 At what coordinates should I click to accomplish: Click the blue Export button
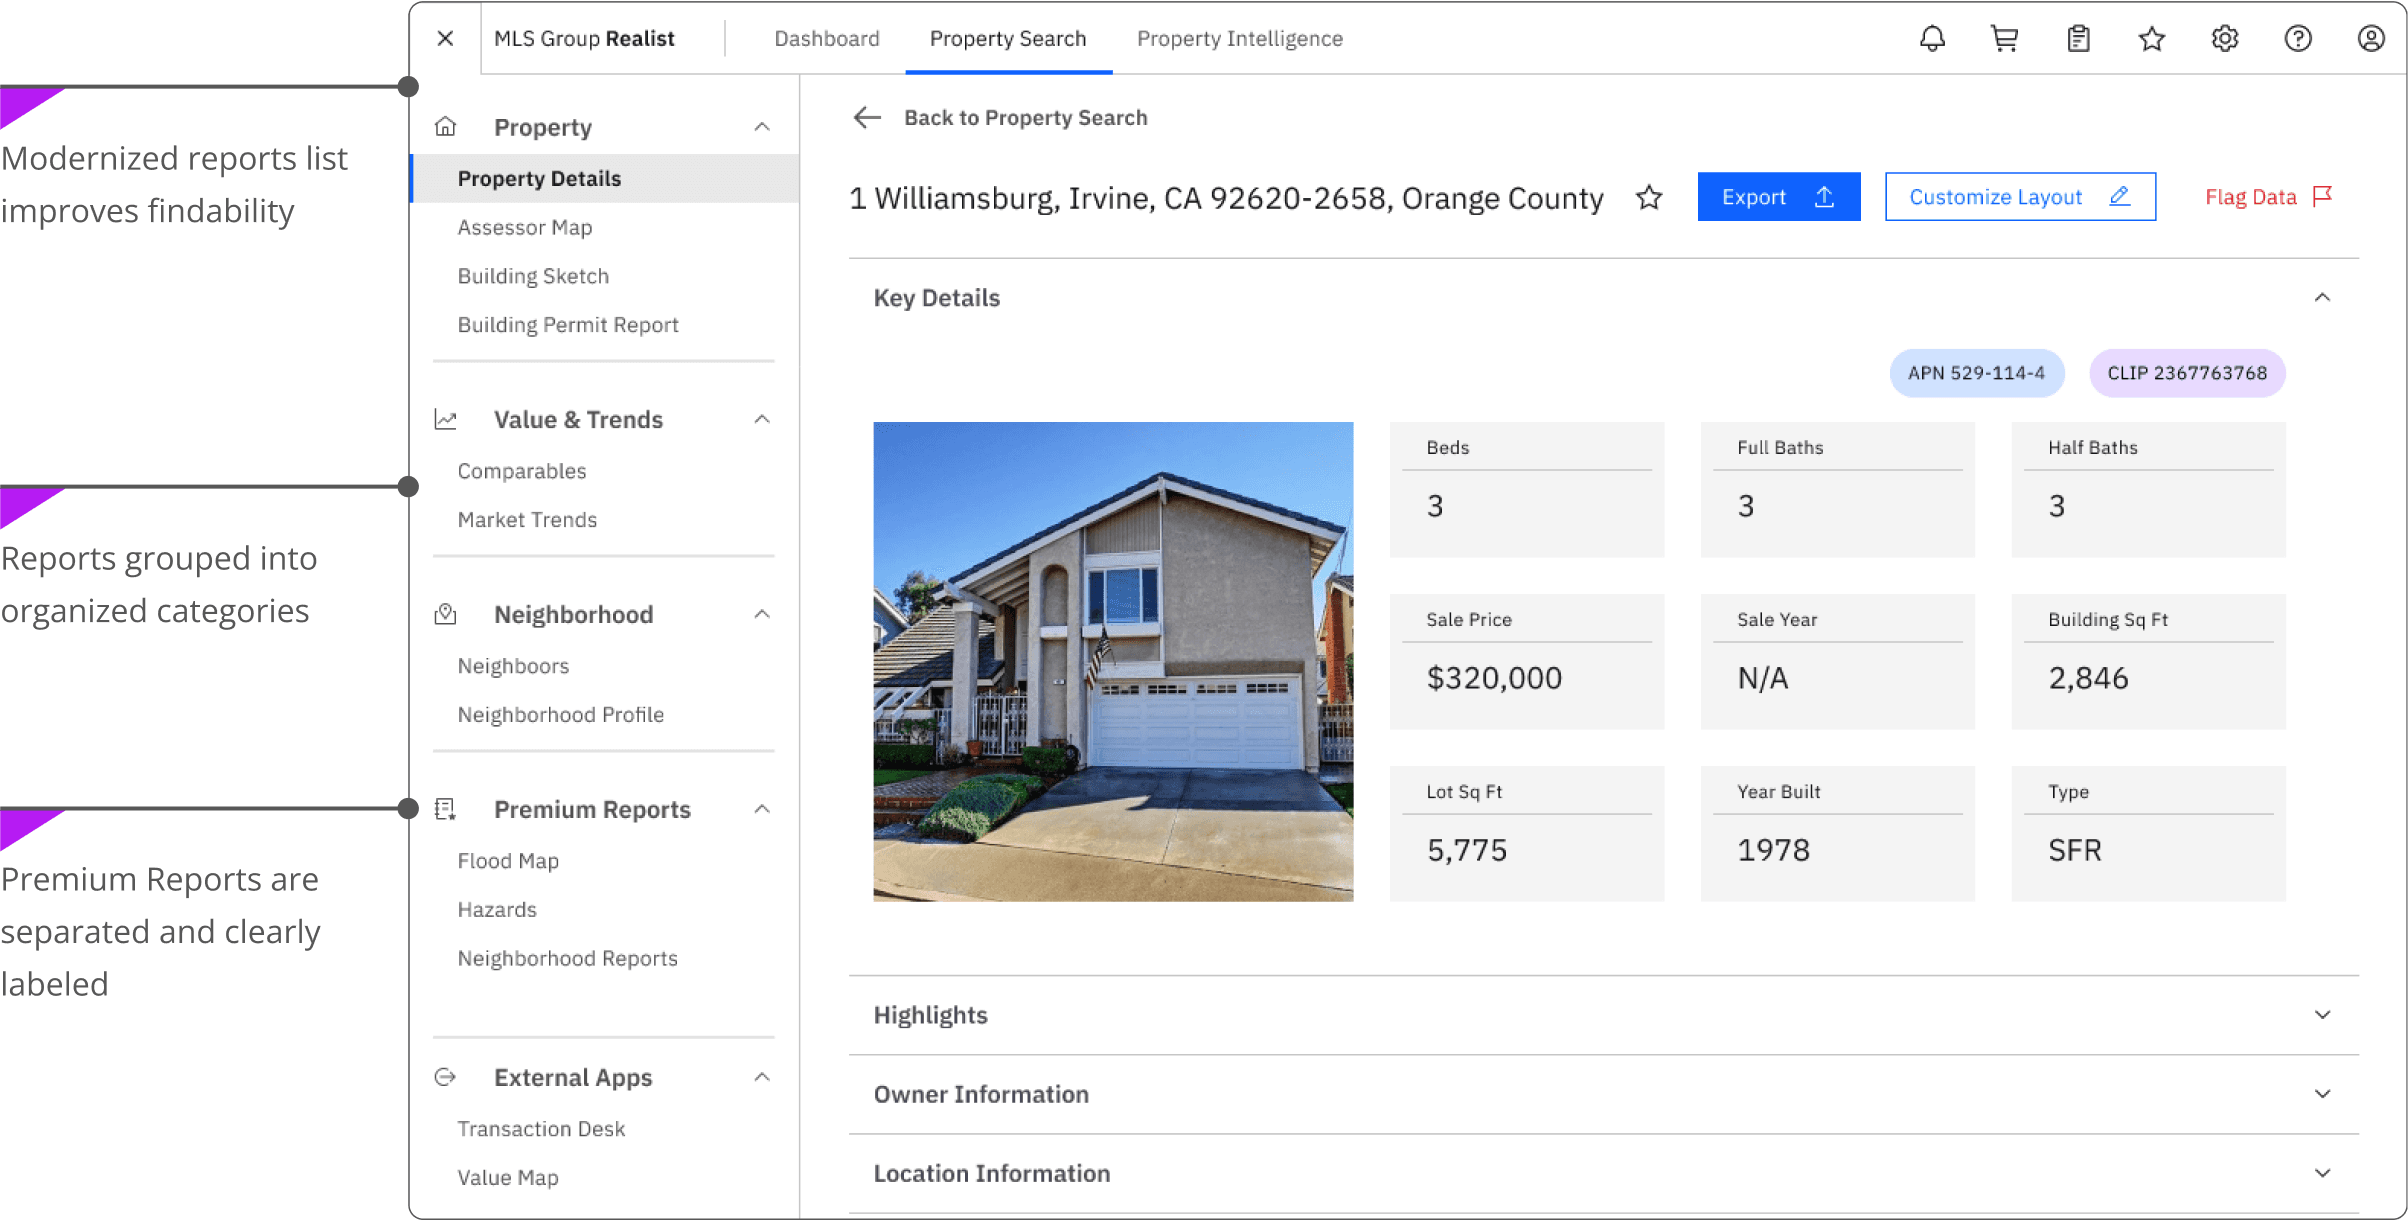(1778, 197)
